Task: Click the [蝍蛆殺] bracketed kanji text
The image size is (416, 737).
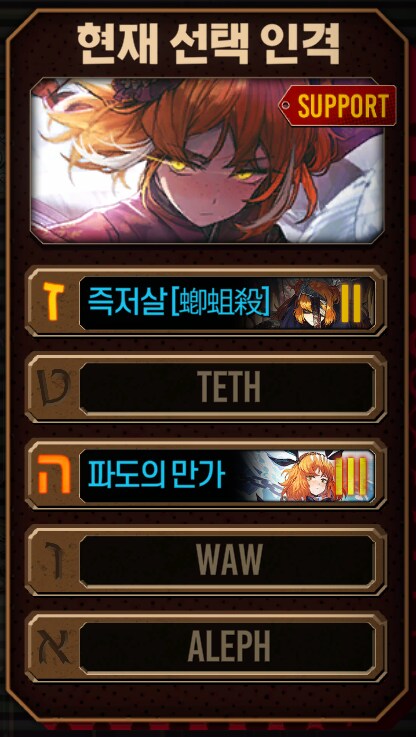Action: point(220,302)
